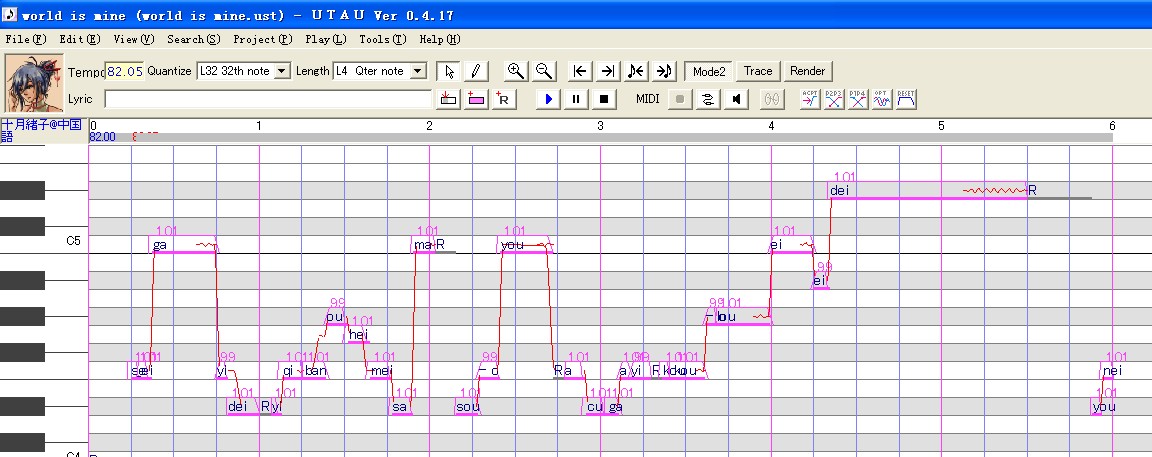1152x457 pixels.
Task: Click the blue play button
Action: [x=548, y=98]
